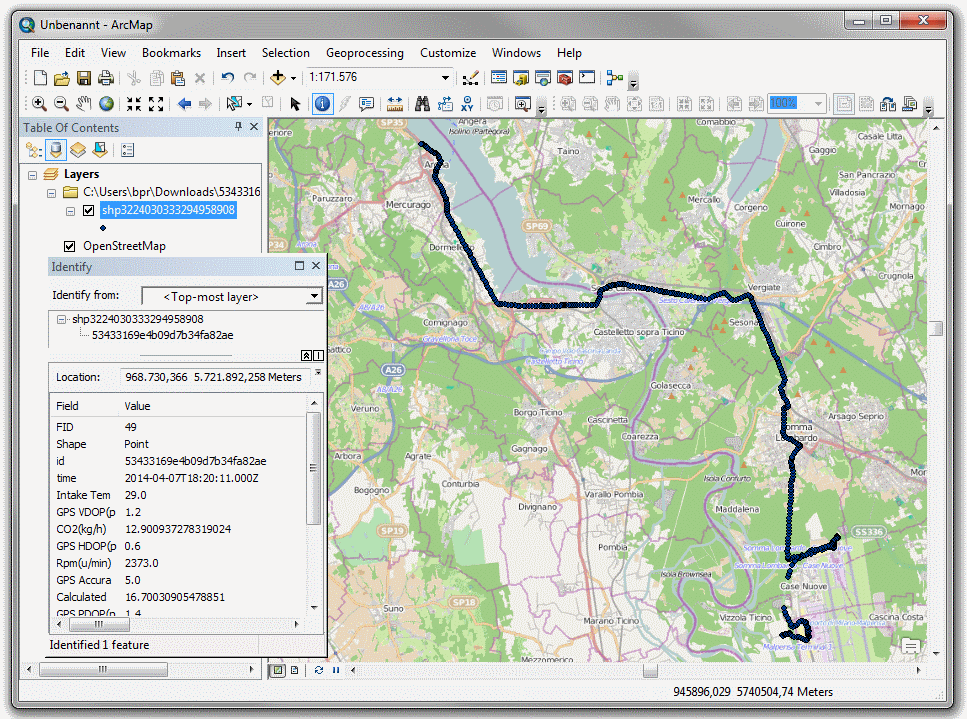This screenshot has width=967, height=719.
Task: Open the ArcToolbox red toolbox icon
Action: tap(565, 78)
